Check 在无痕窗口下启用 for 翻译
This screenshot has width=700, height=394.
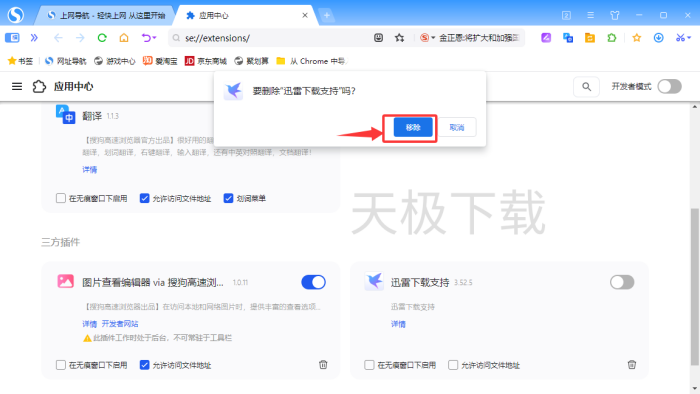61,198
